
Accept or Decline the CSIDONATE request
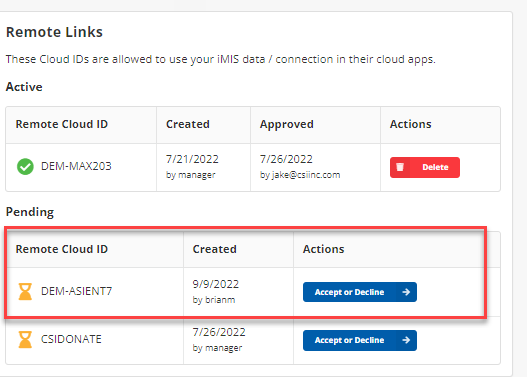[360, 340]
